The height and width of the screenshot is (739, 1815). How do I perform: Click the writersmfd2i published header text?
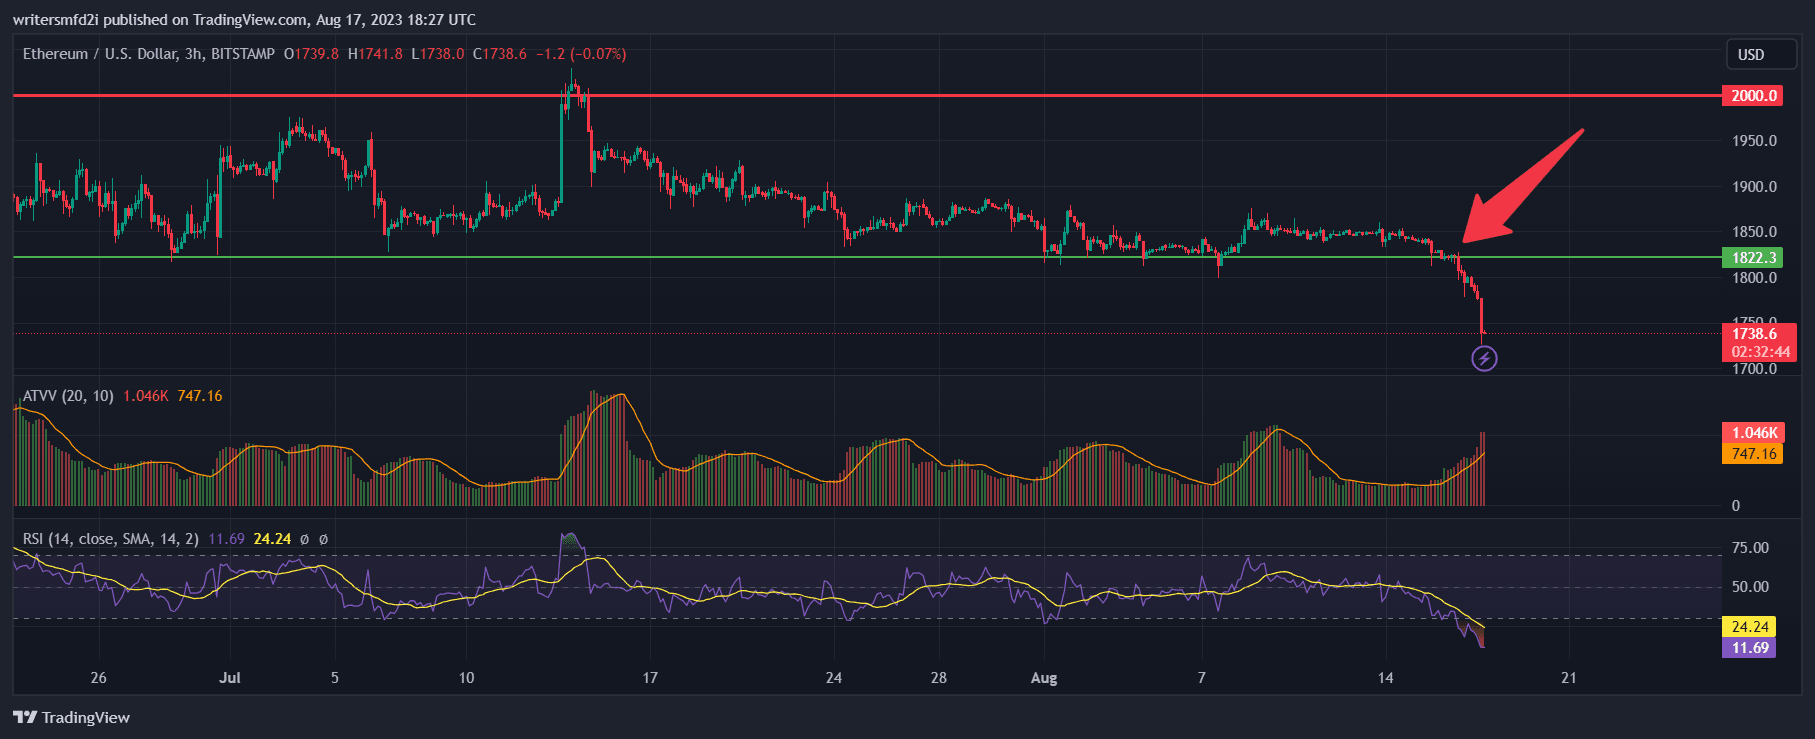click(244, 20)
